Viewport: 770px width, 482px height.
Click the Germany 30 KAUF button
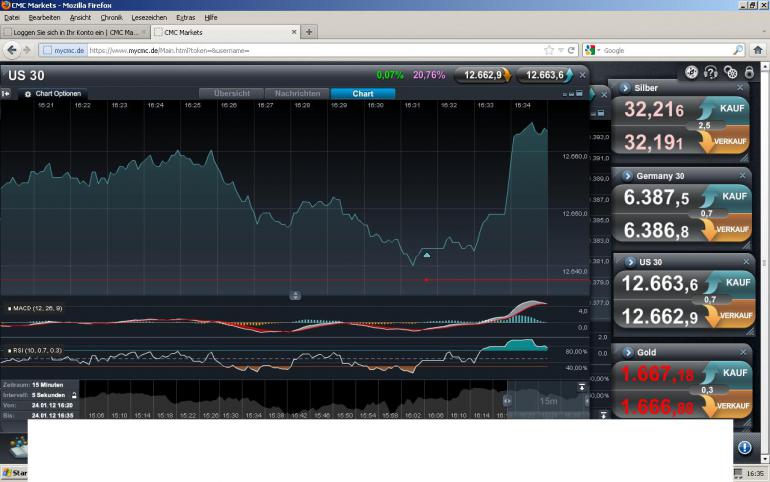tap(727, 196)
